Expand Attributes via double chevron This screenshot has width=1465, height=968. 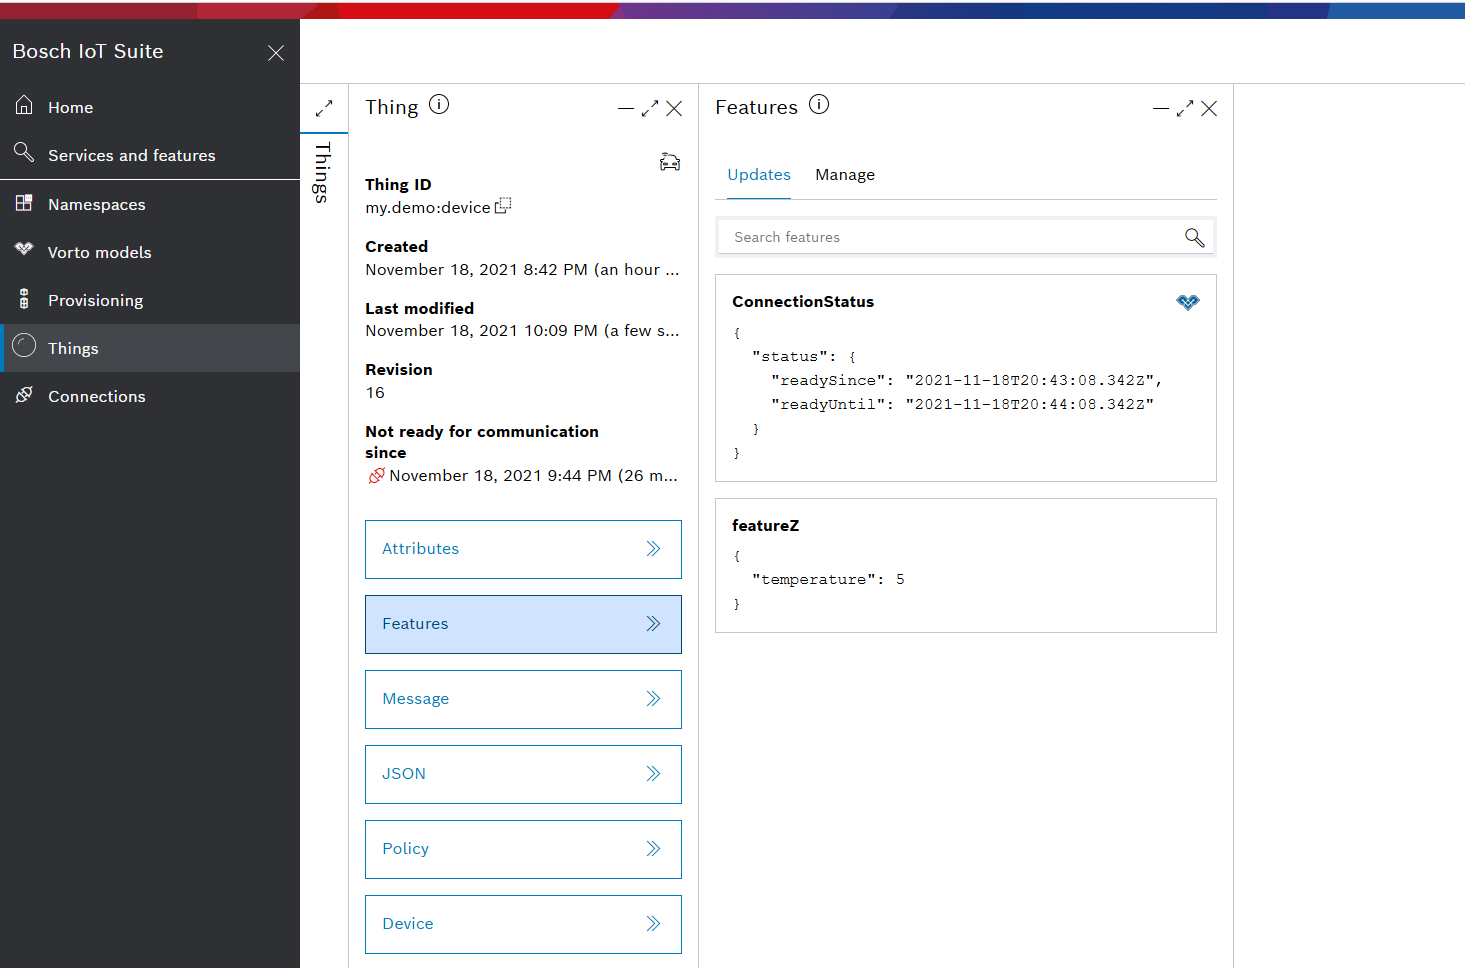coord(653,548)
